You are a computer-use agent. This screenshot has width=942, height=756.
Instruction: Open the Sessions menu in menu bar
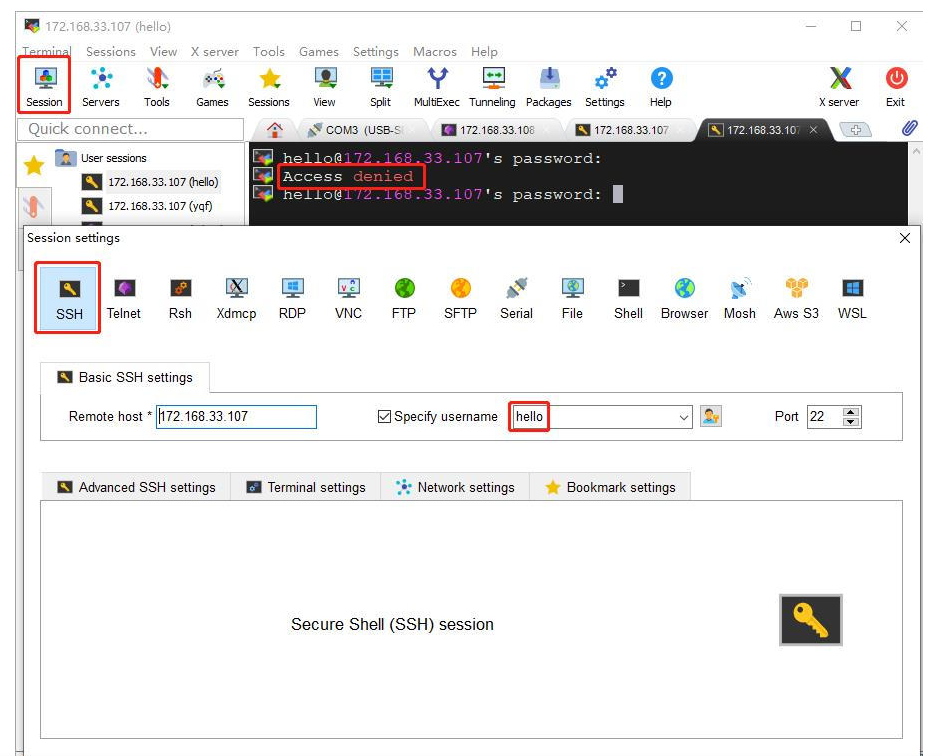[x=111, y=52]
